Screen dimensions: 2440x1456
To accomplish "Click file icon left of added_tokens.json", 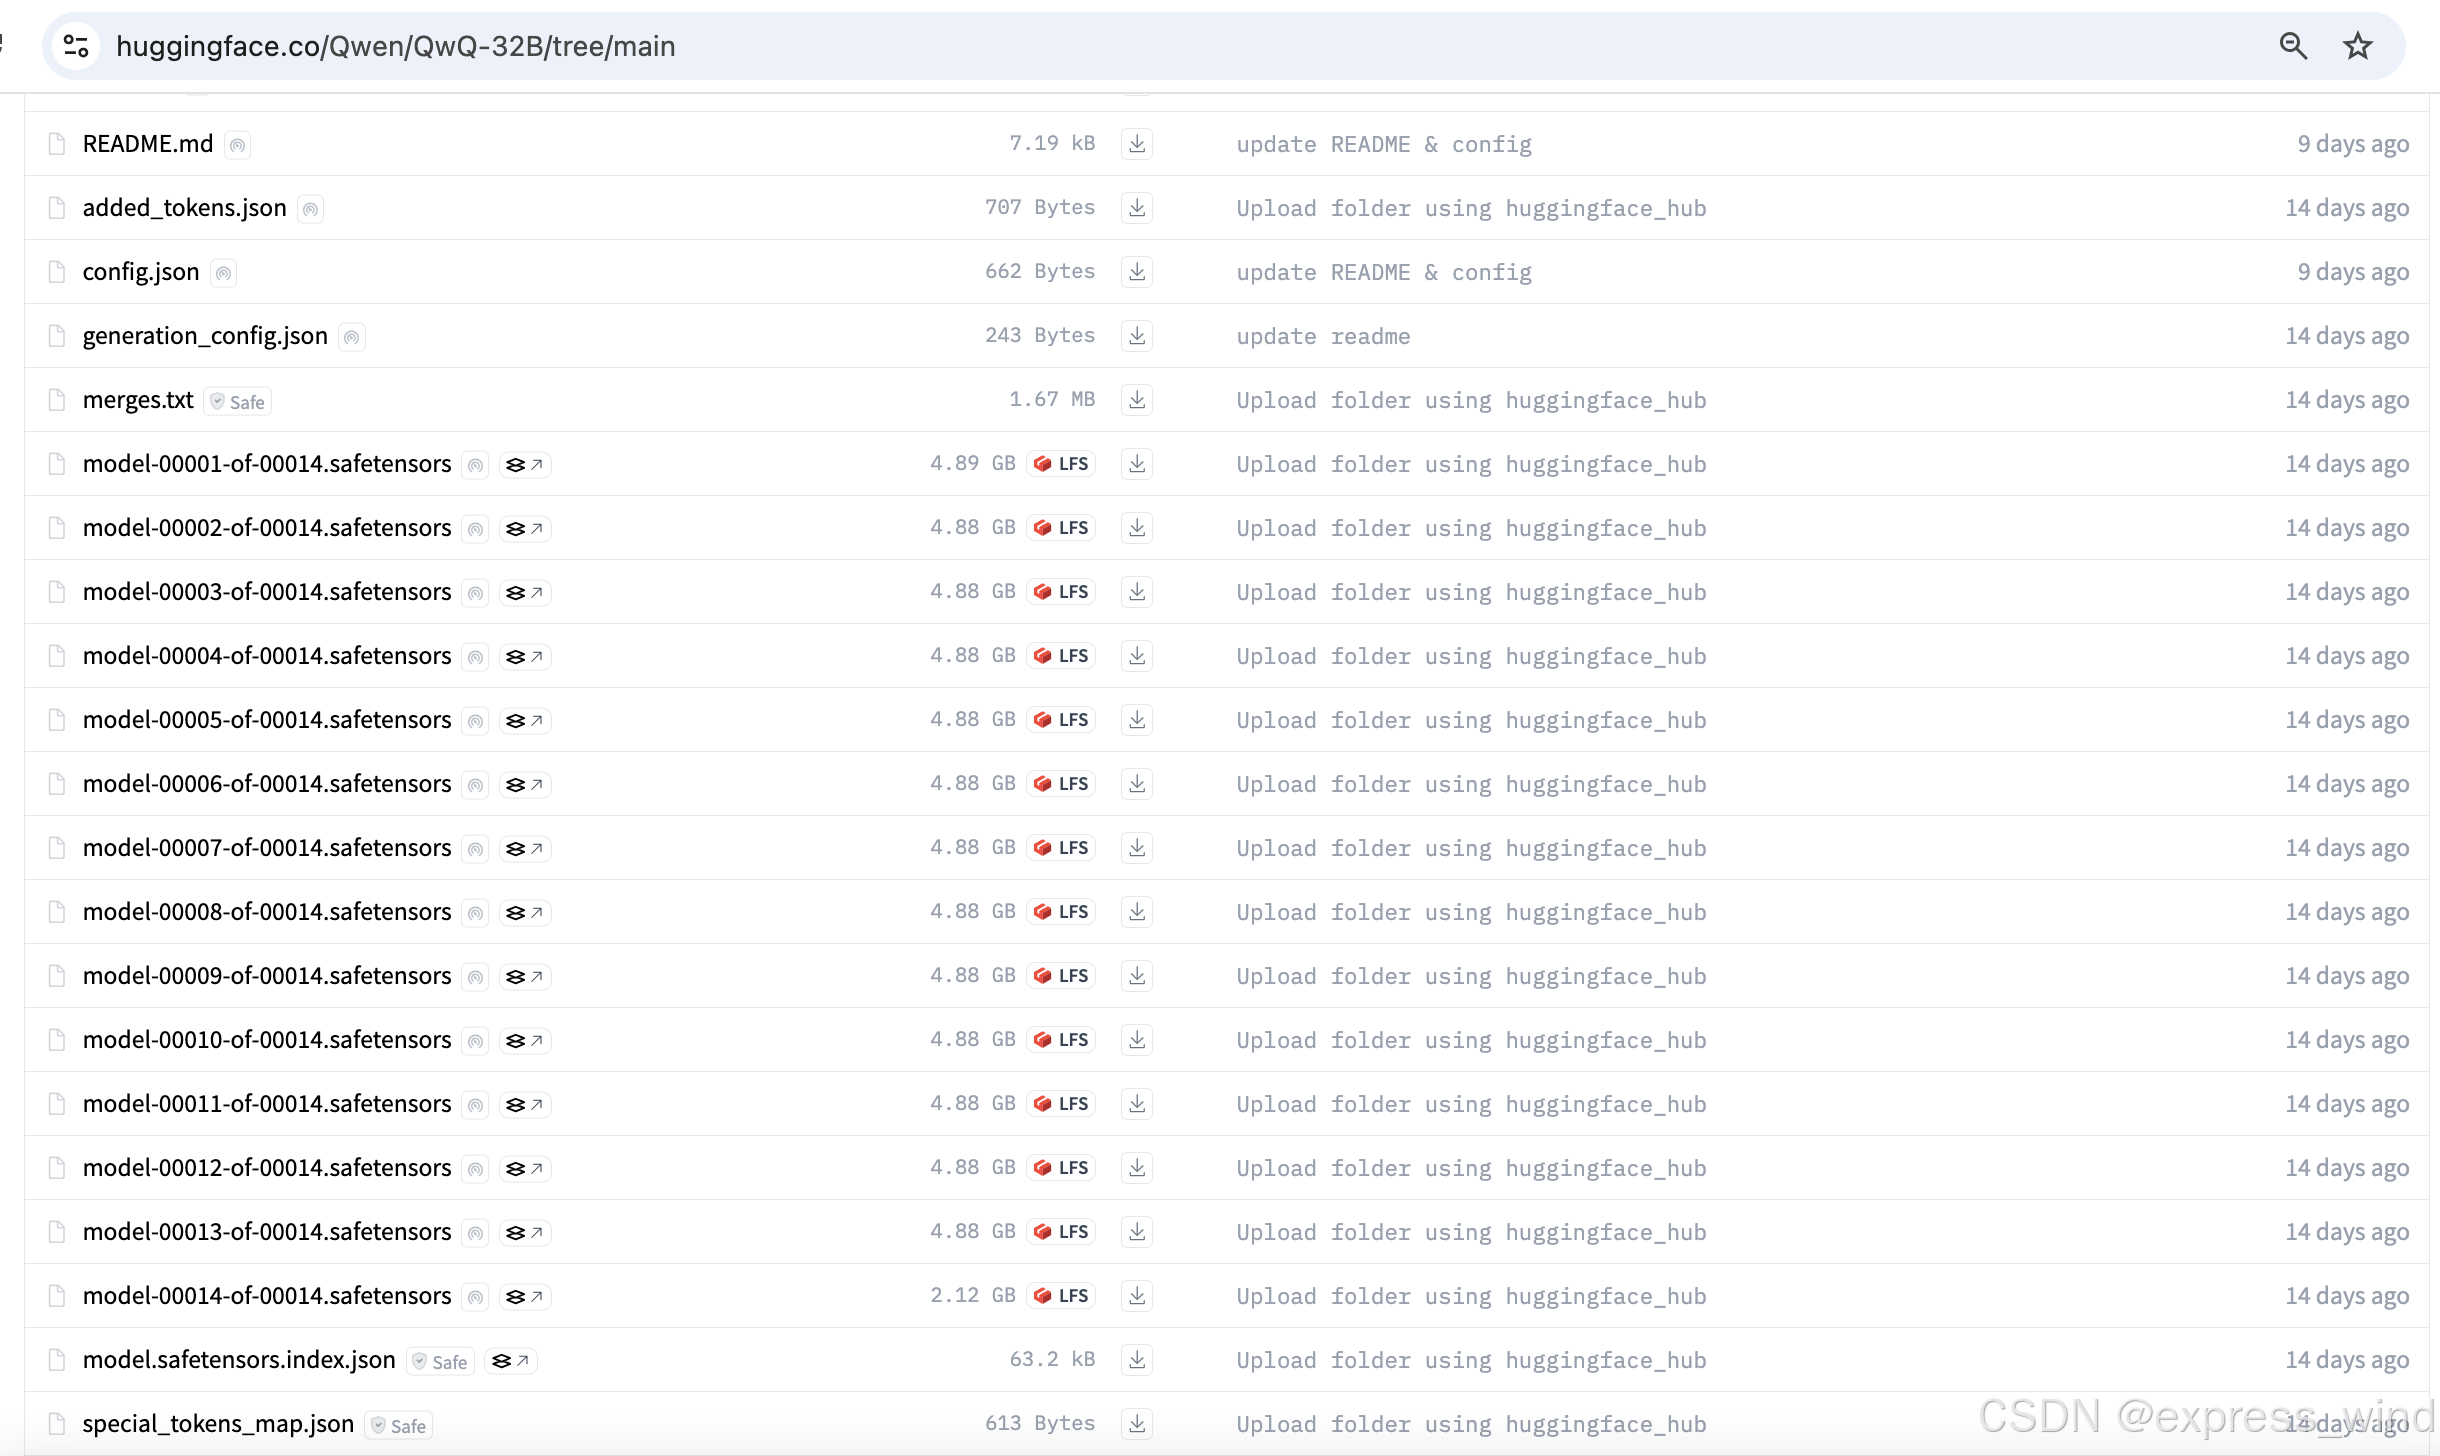I will pos(57,208).
